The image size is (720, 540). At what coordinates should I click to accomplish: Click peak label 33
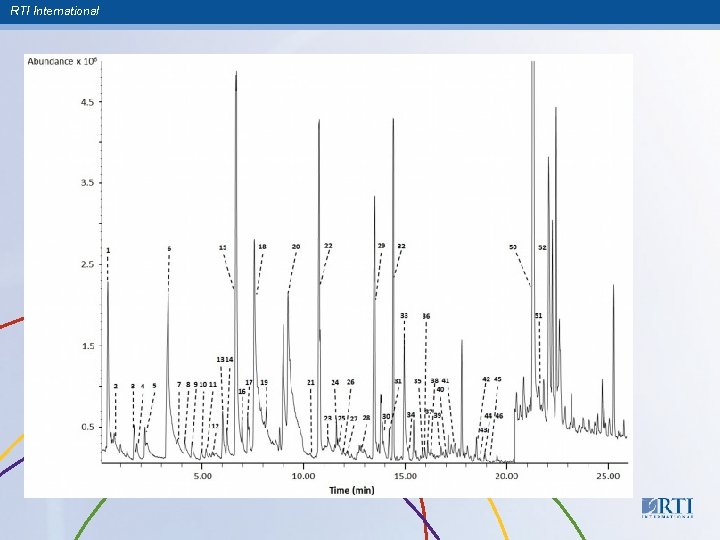(x=404, y=315)
